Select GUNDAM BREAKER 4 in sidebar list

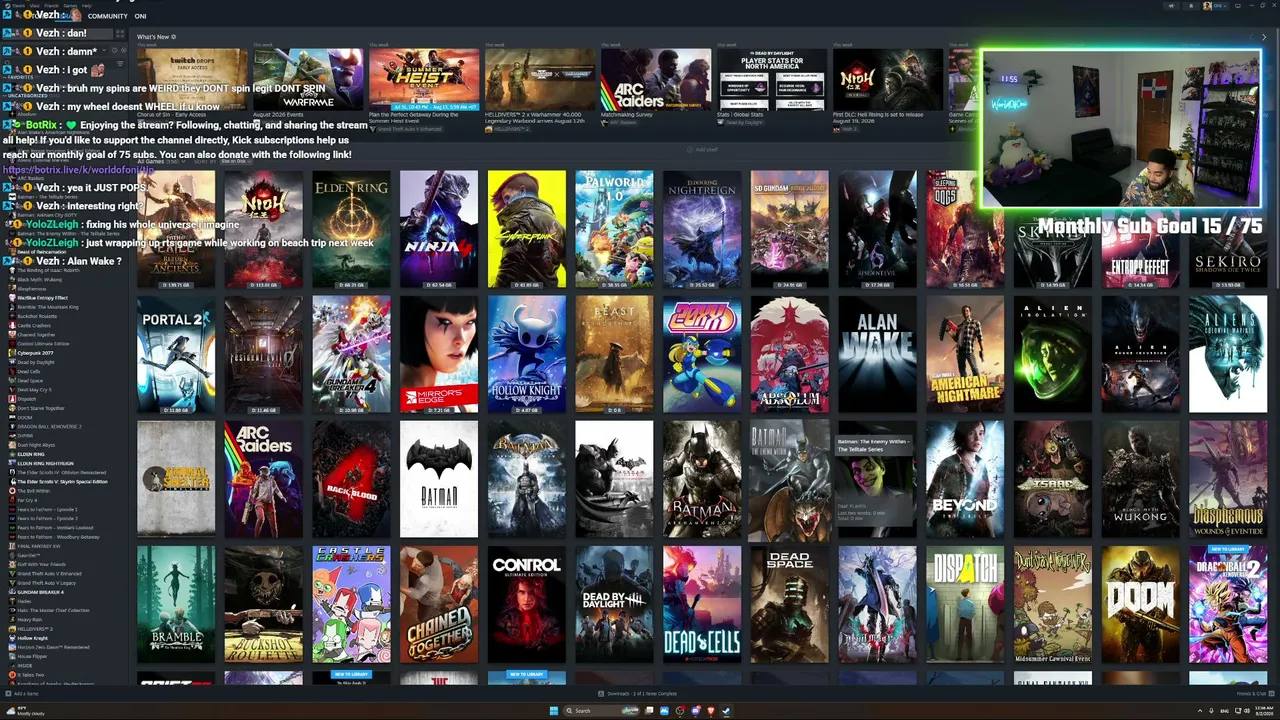coord(40,591)
